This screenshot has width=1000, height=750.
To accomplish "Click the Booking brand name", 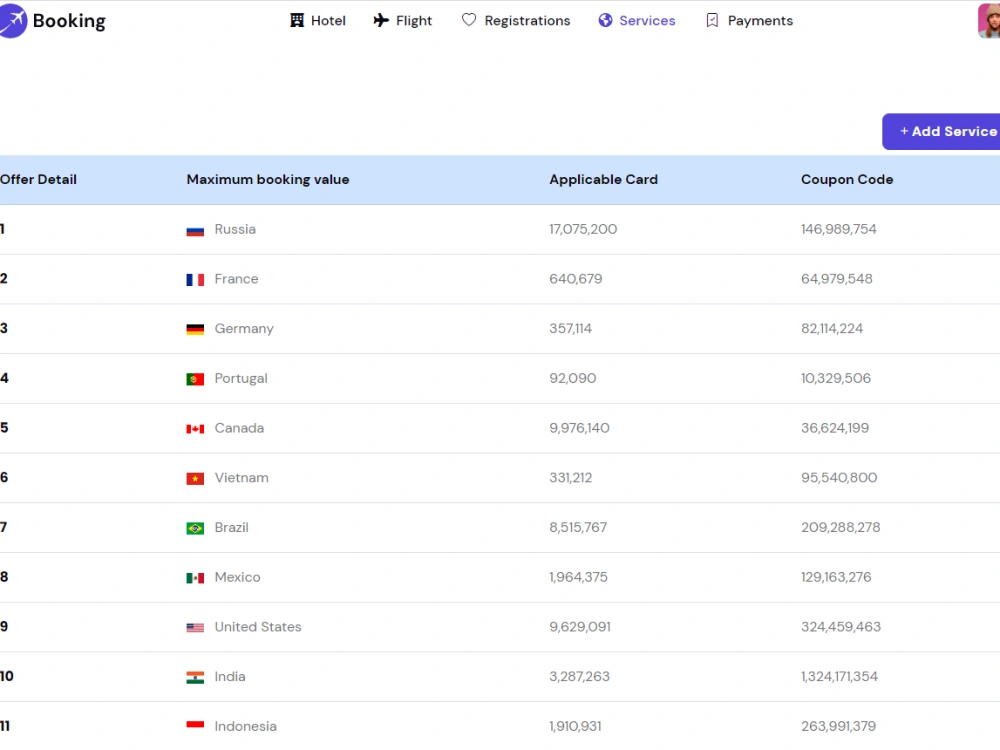I will tap(69, 21).
